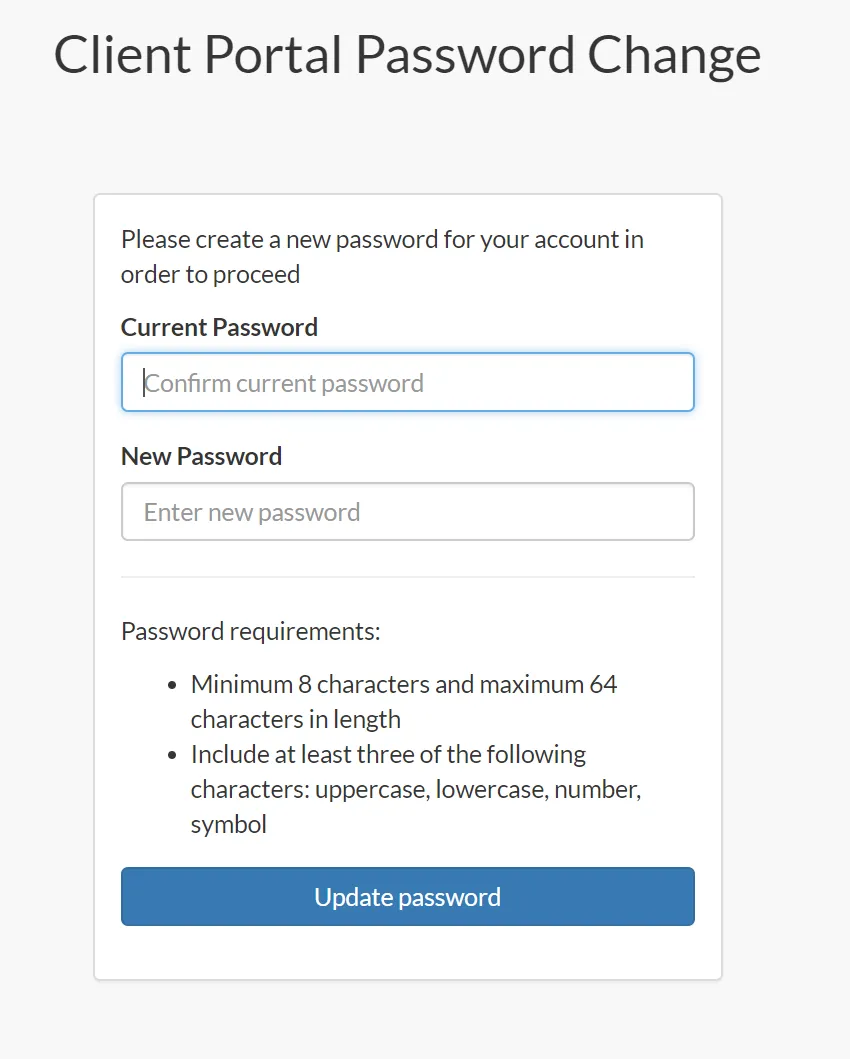This screenshot has height=1059, width=850.
Task: Click the words "order to proceed" in instructions
Action: [210, 274]
